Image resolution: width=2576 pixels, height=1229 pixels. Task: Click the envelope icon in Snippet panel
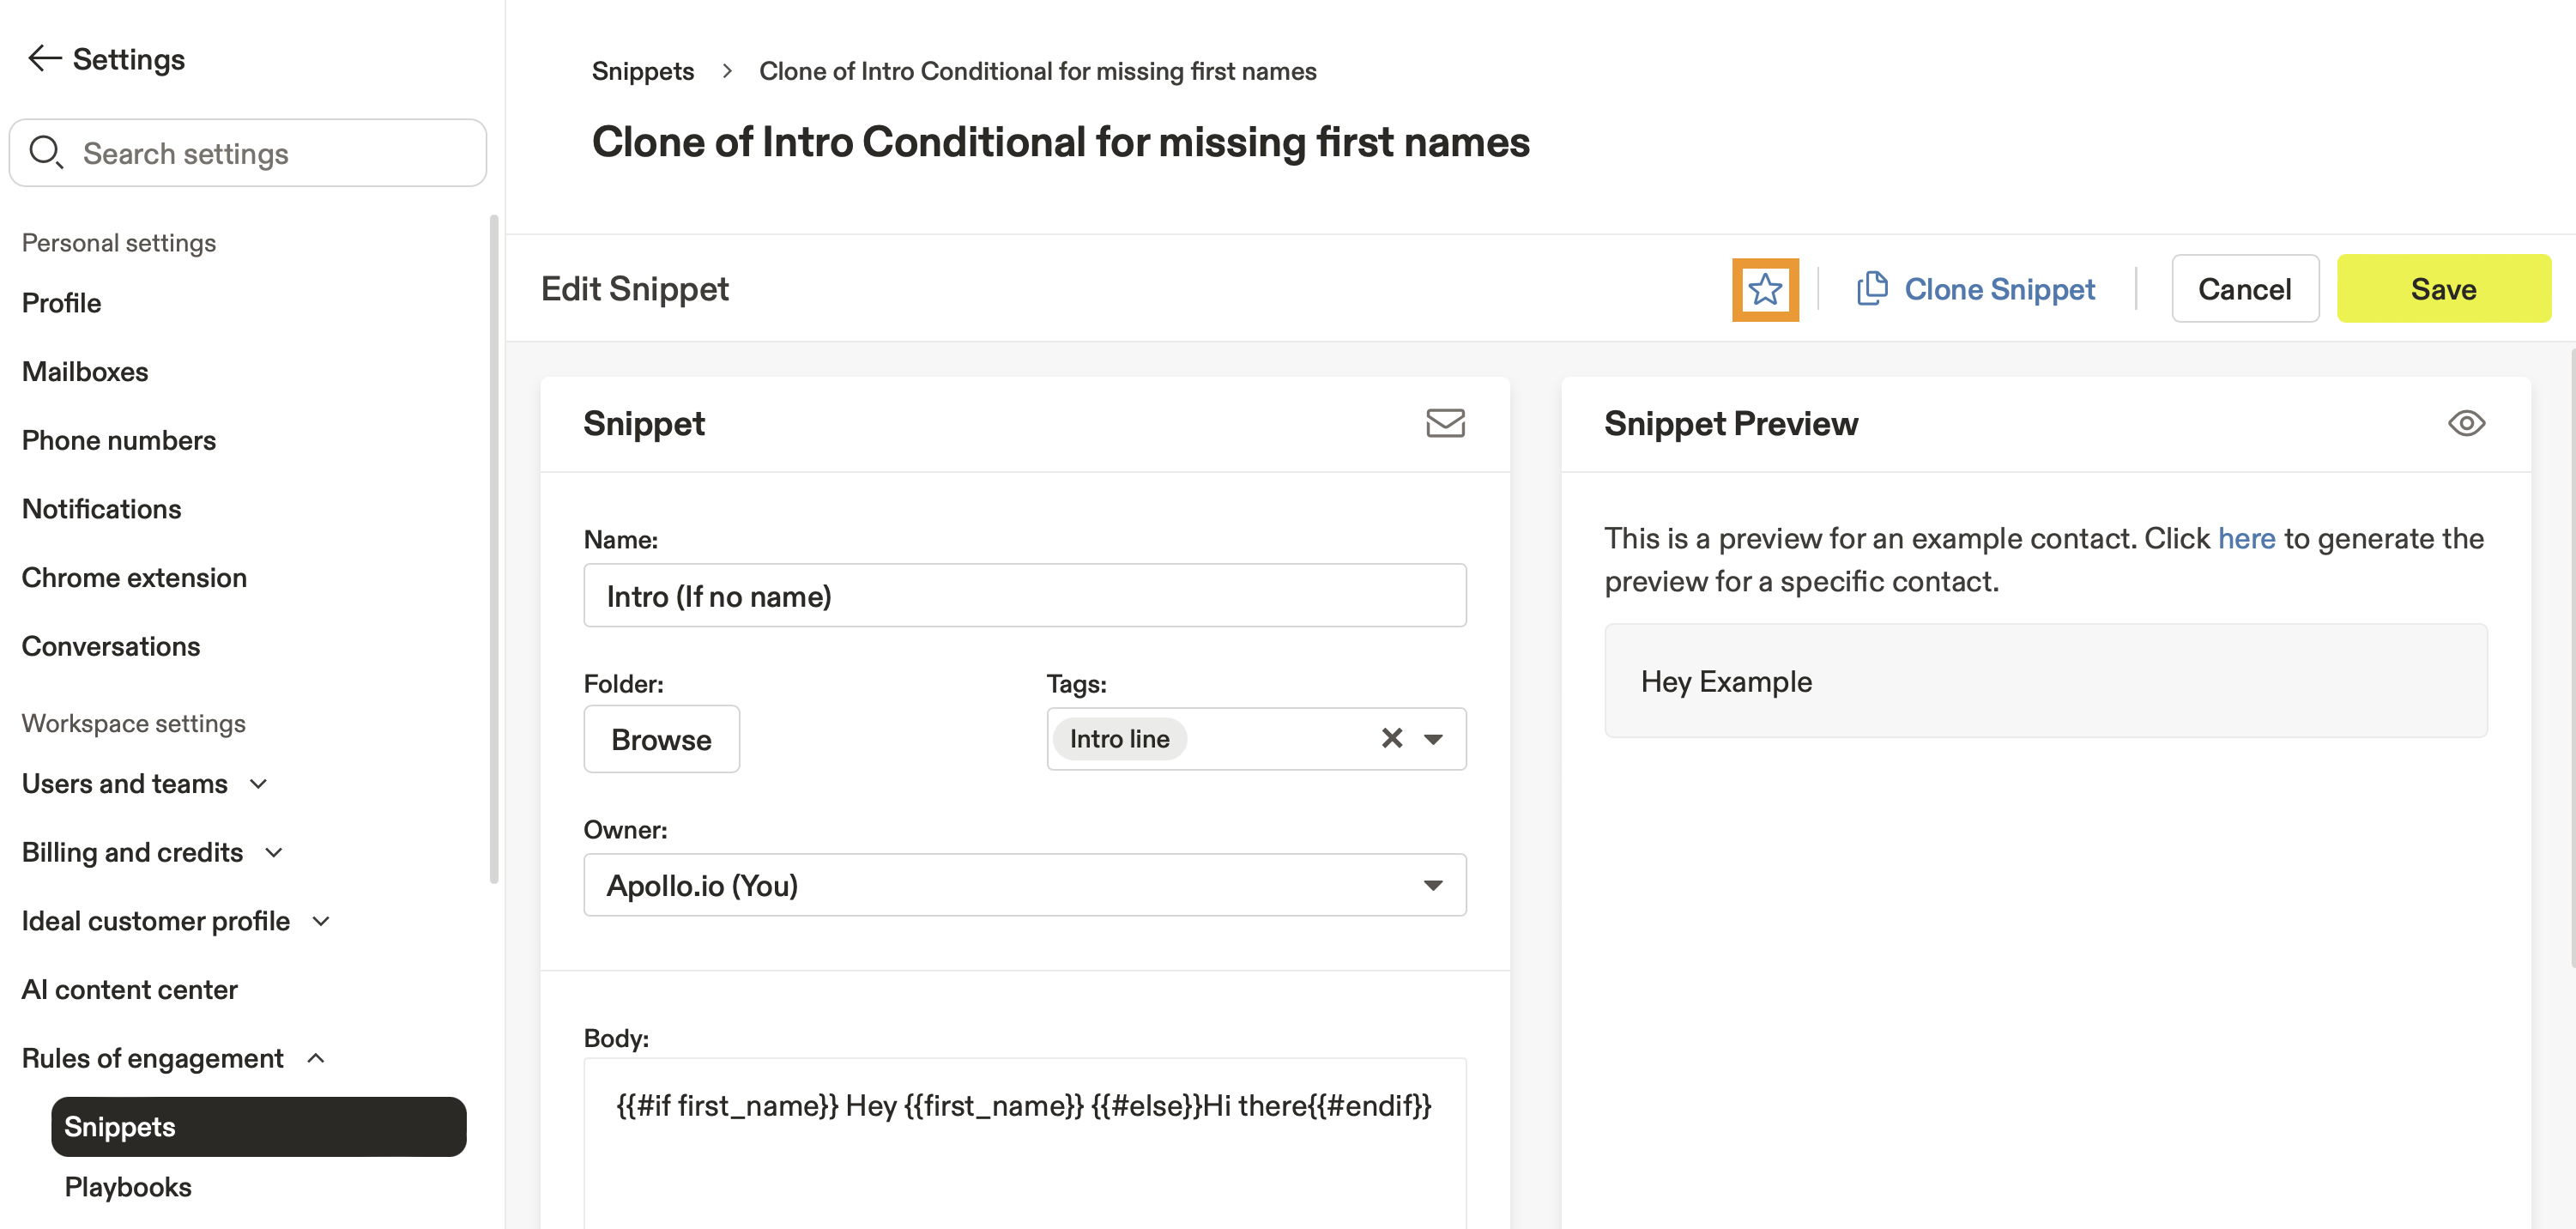click(x=1444, y=423)
